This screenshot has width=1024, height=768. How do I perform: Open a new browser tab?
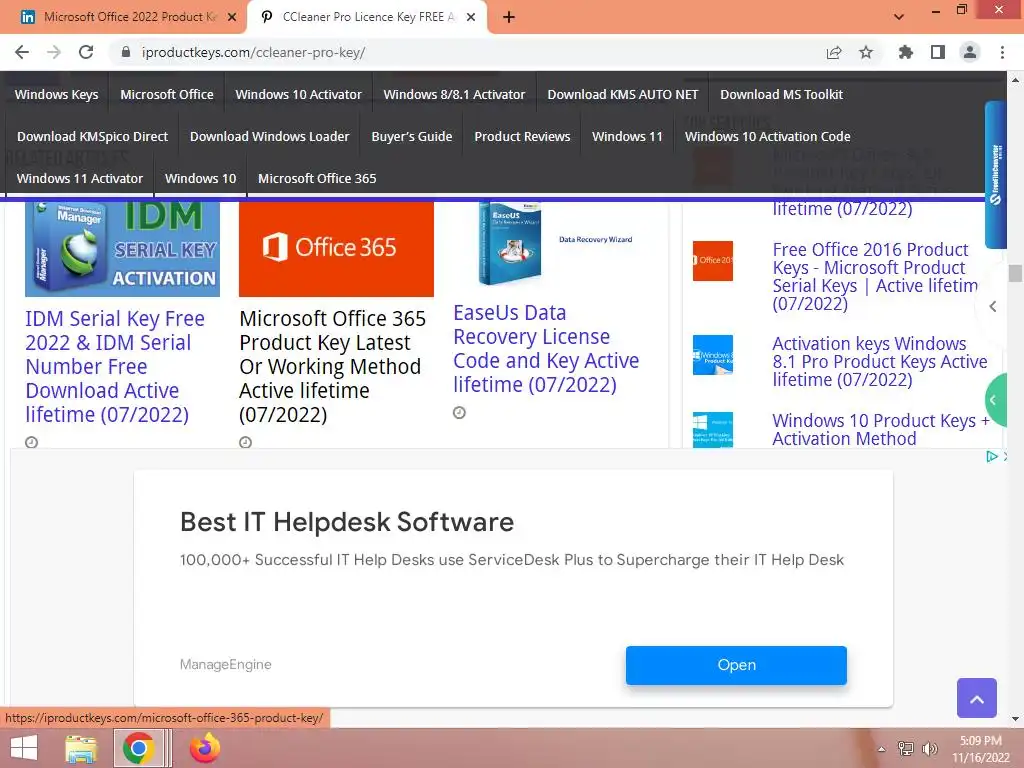tap(509, 17)
